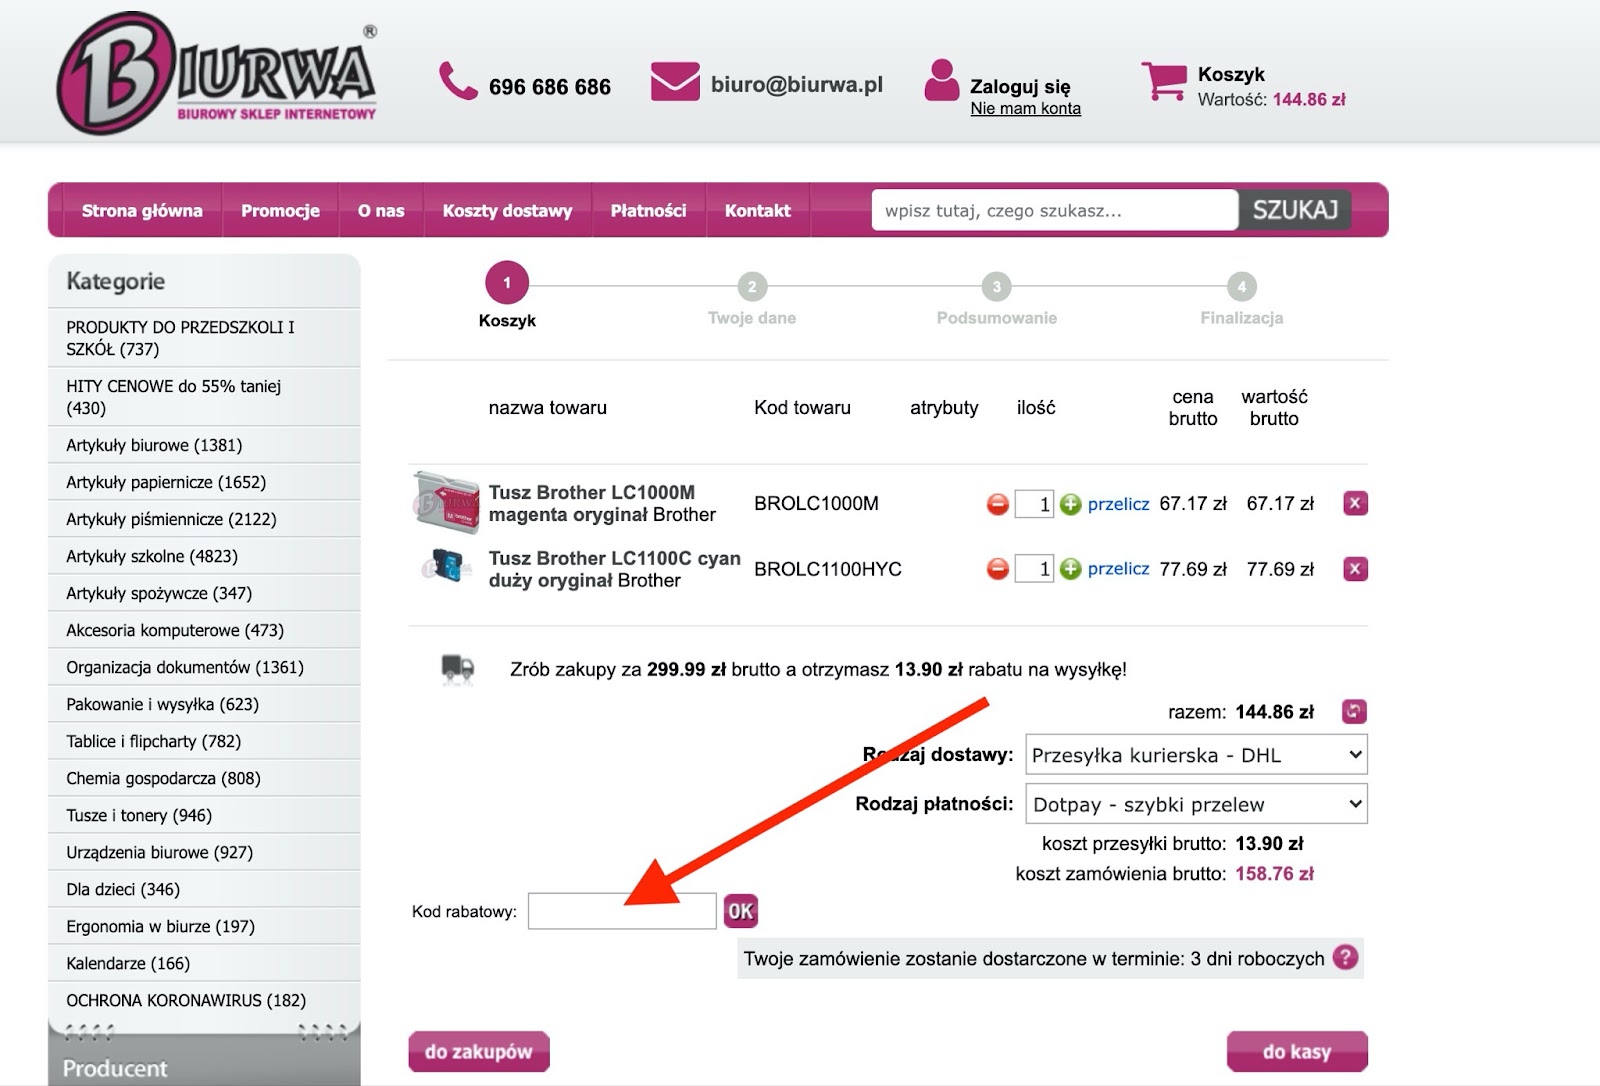Open Koszty dostawy menu item
The image size is (1600, 1086).
(x=507, y=210)
